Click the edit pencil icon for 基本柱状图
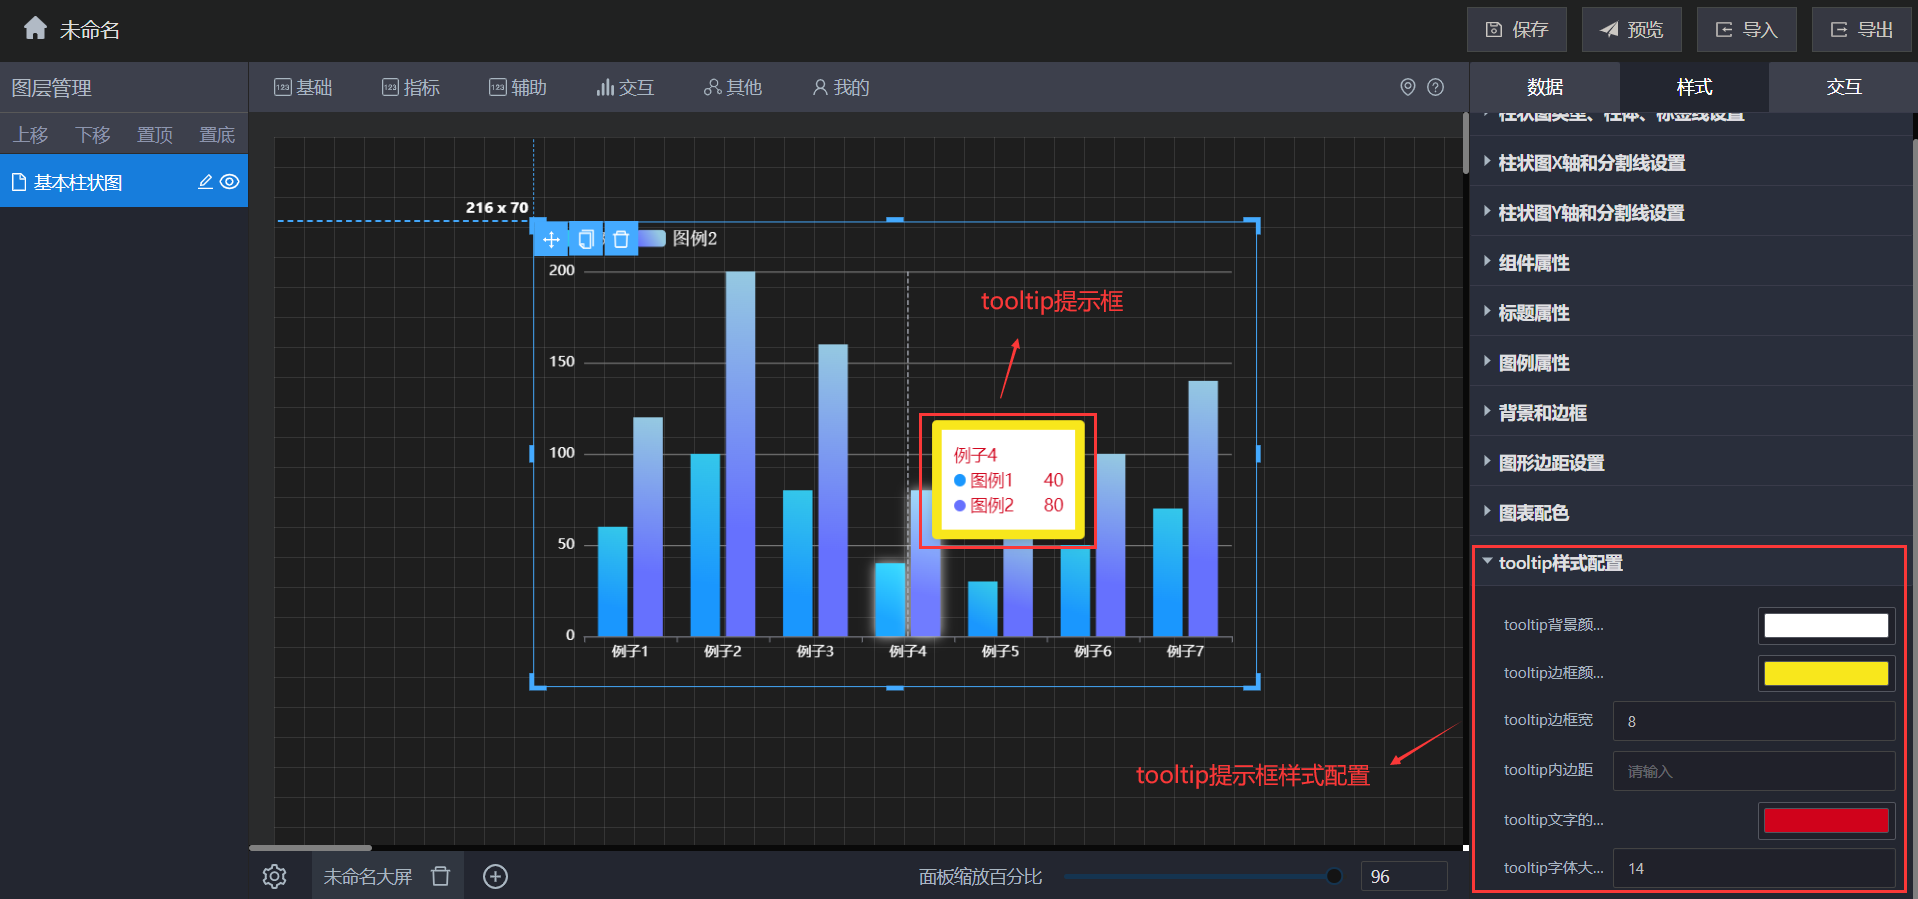The image size is (1918, 899). coord(205,182)
